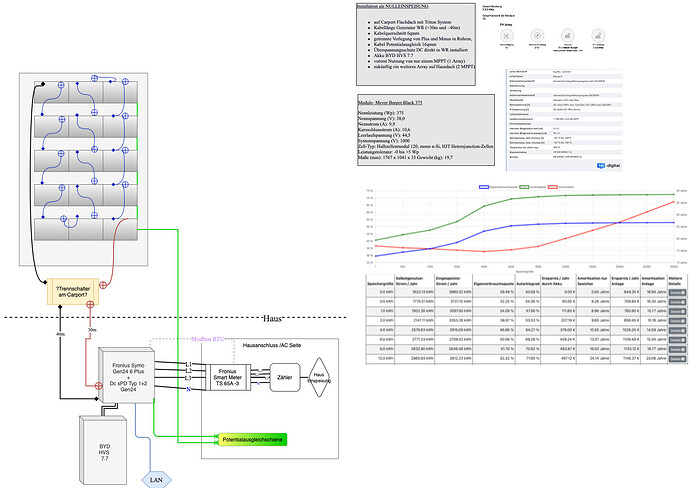Open Details for the 0.5 kWh row
690x488 pixels.
click(677, 302)
